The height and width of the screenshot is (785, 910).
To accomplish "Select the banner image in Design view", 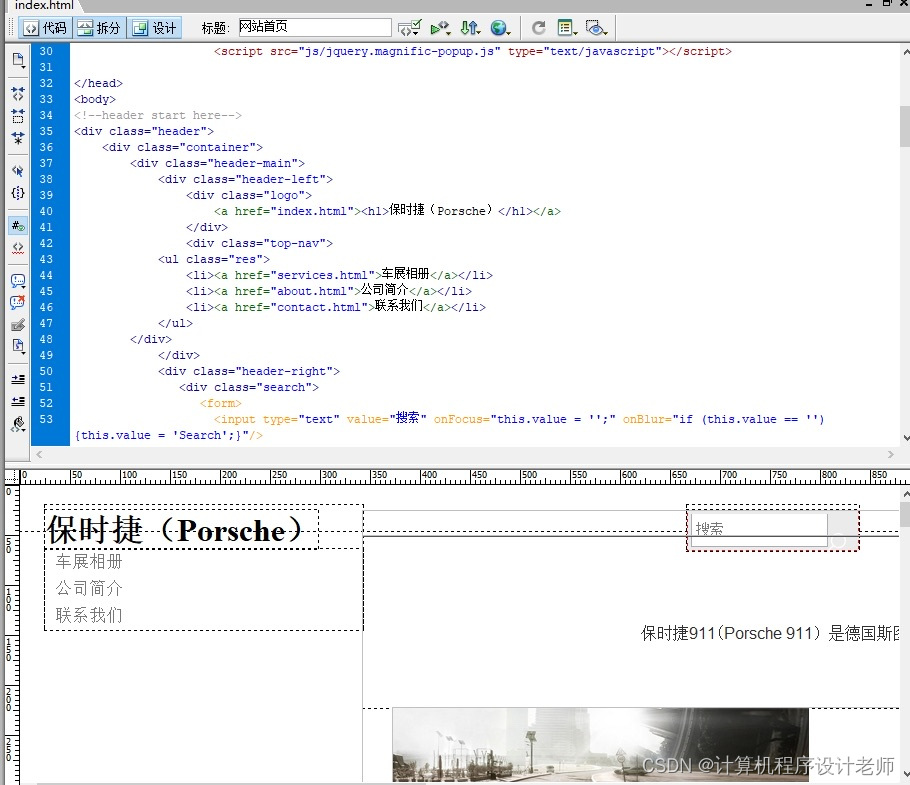I will click(600, 744).
